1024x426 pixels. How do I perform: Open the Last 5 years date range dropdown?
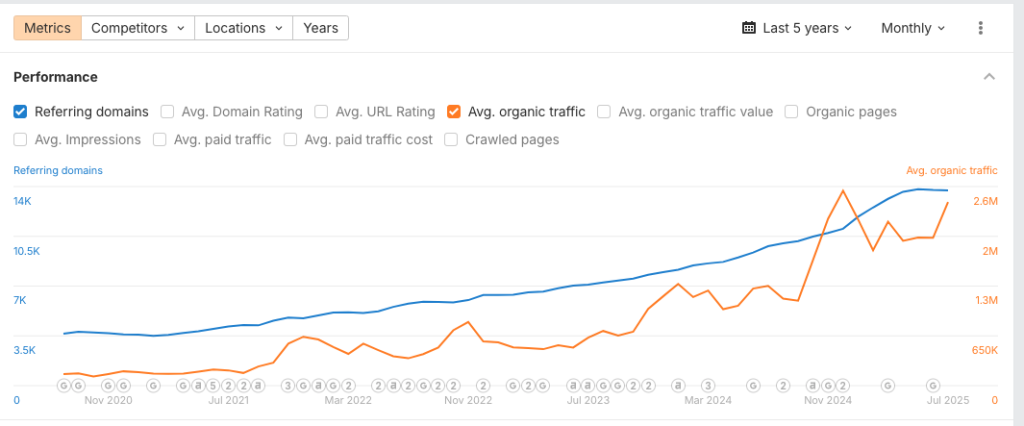pos(797,28)
